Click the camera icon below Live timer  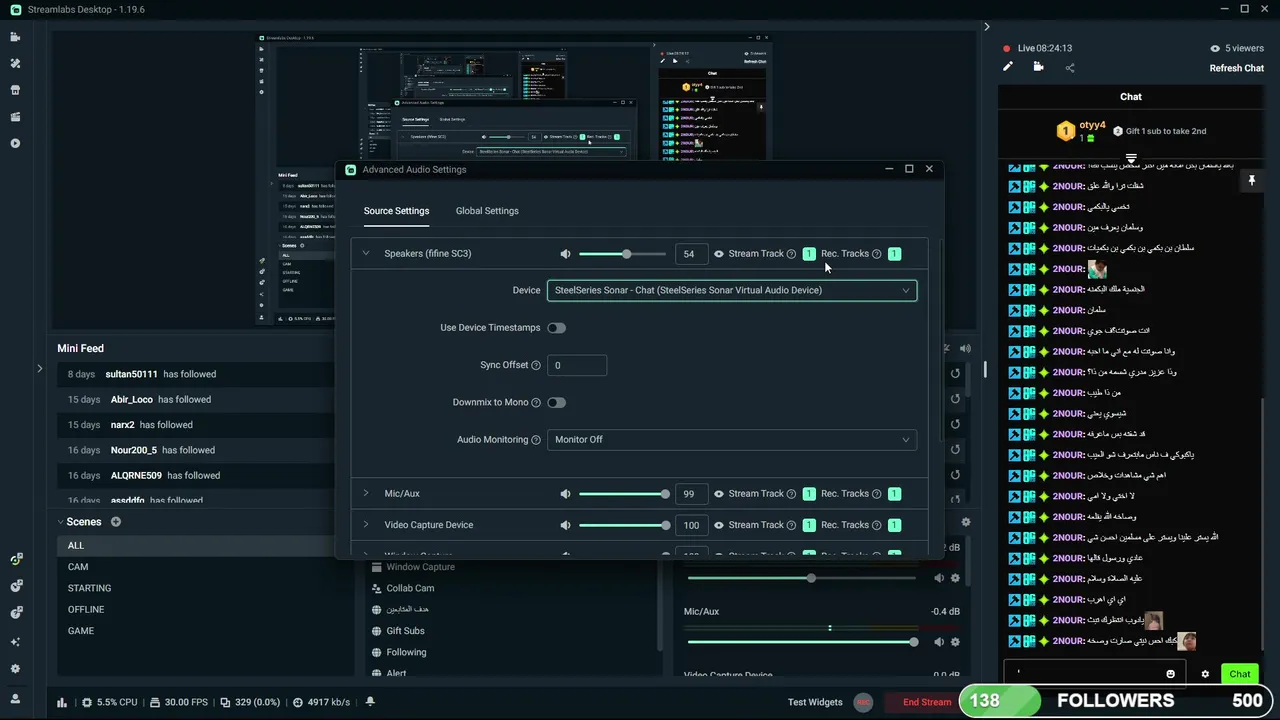pyautogui.click(x=1038, y=67)
